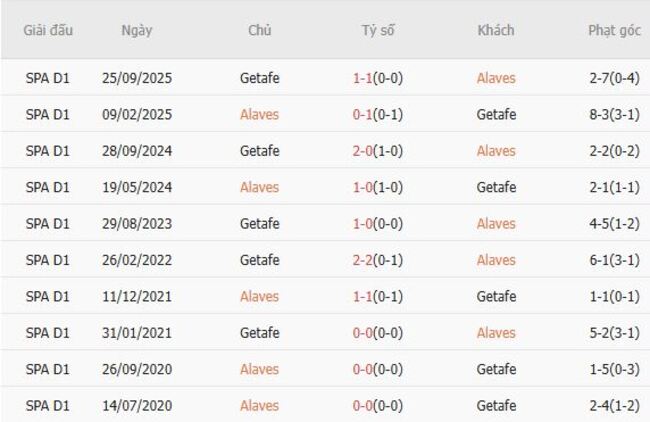The image size is (650, 422).
Task: Click home team Alaves in the 14/07/2020 row
Action: tap(260, 405)
